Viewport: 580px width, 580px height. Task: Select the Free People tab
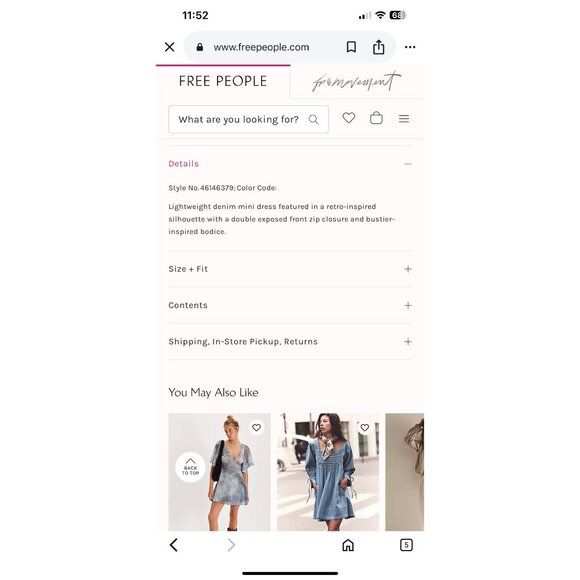click(x=223, y=82)
